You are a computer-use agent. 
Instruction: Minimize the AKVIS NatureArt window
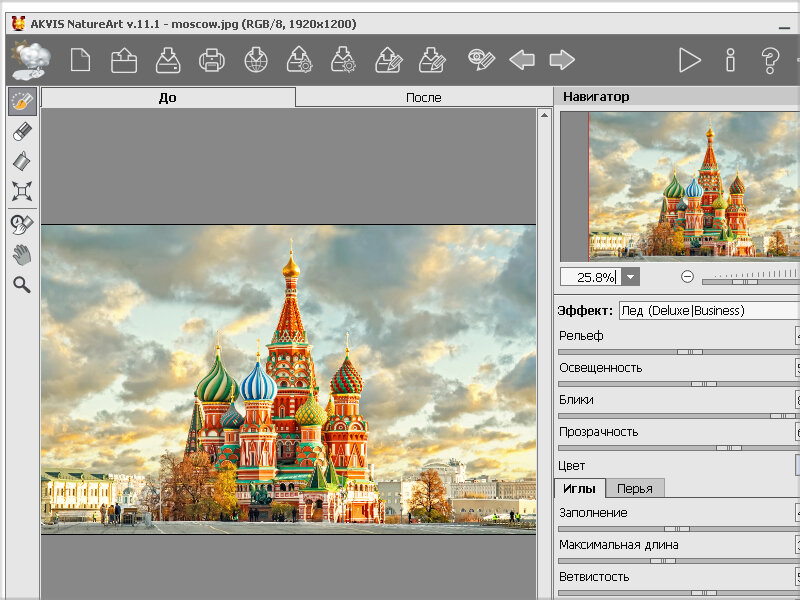(x=785, y=26)
